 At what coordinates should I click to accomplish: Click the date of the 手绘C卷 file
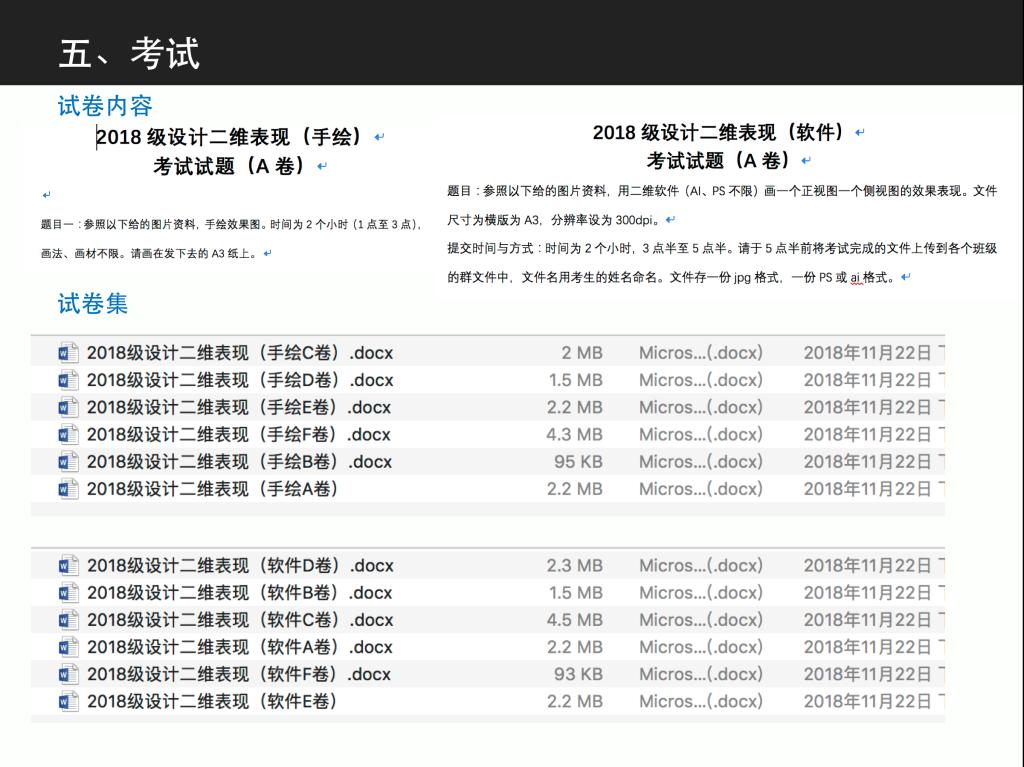[868, 353]
